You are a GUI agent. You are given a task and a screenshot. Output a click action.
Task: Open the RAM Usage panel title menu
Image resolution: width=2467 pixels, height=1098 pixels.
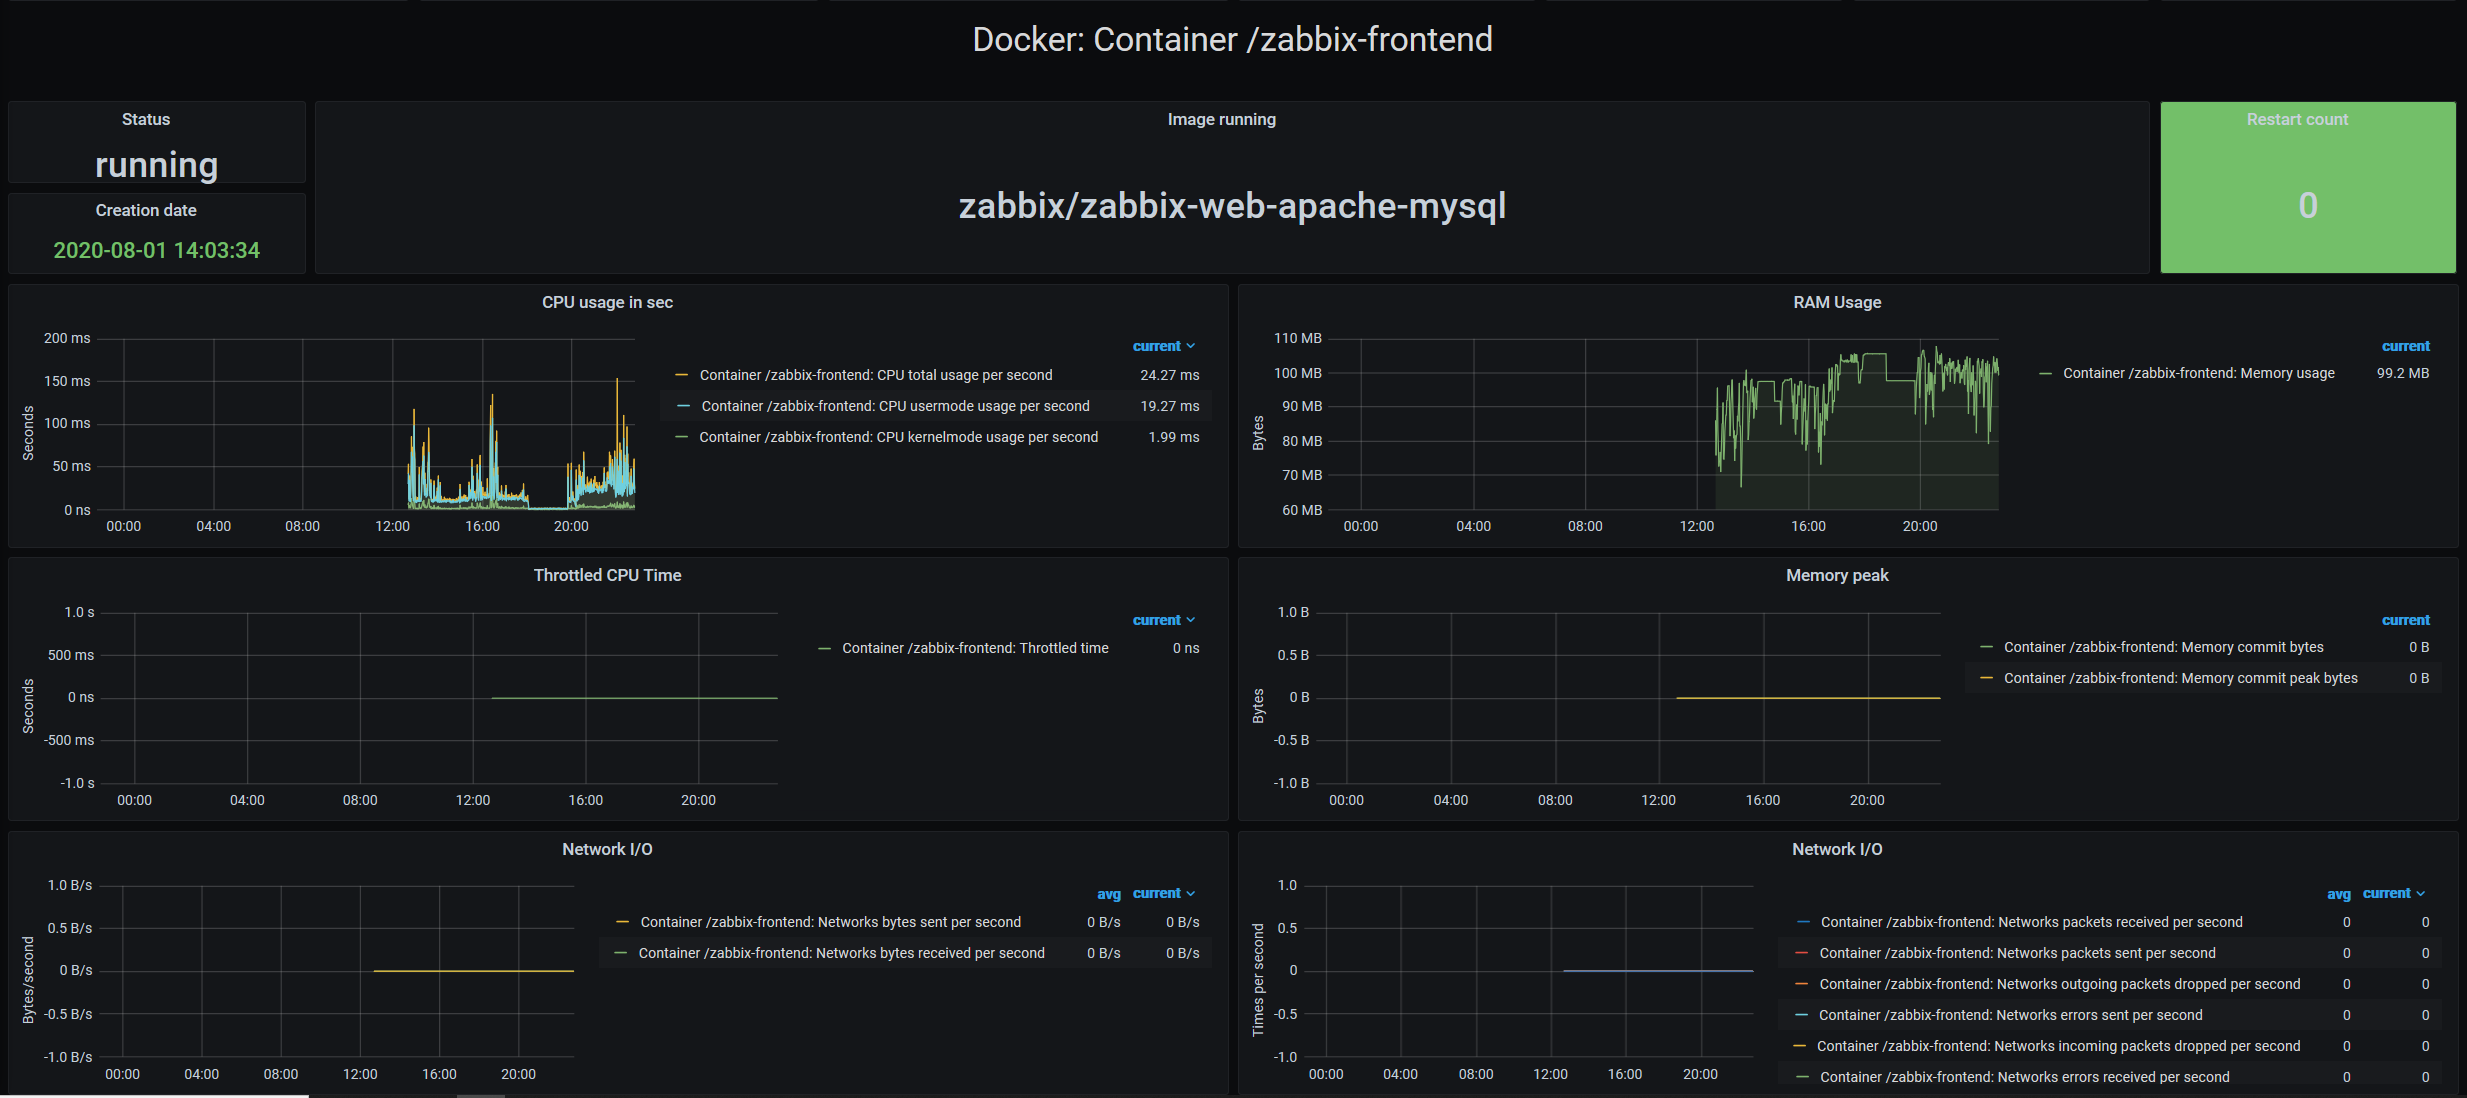[1836, 302]
